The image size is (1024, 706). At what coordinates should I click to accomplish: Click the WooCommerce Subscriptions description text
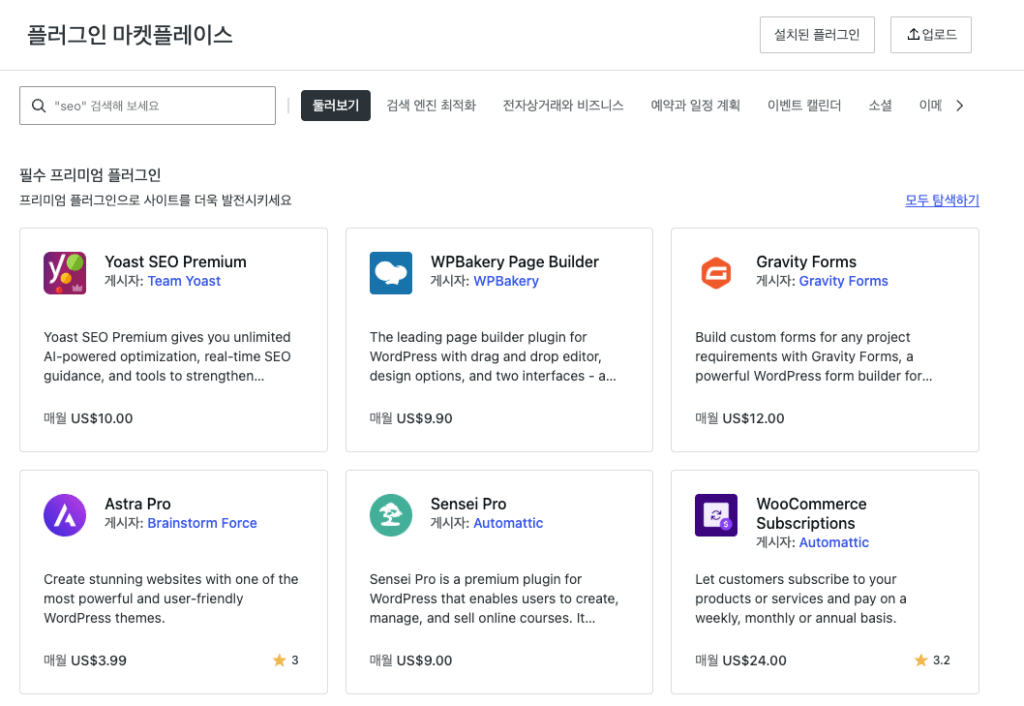tap(801, 599)
